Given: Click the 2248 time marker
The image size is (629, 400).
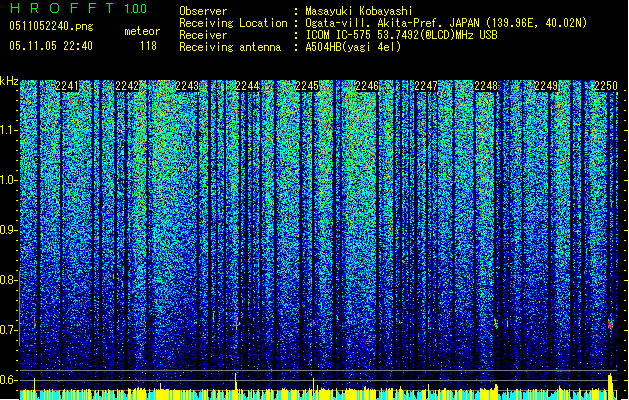Looking at the screenshot, I should 486,86.
